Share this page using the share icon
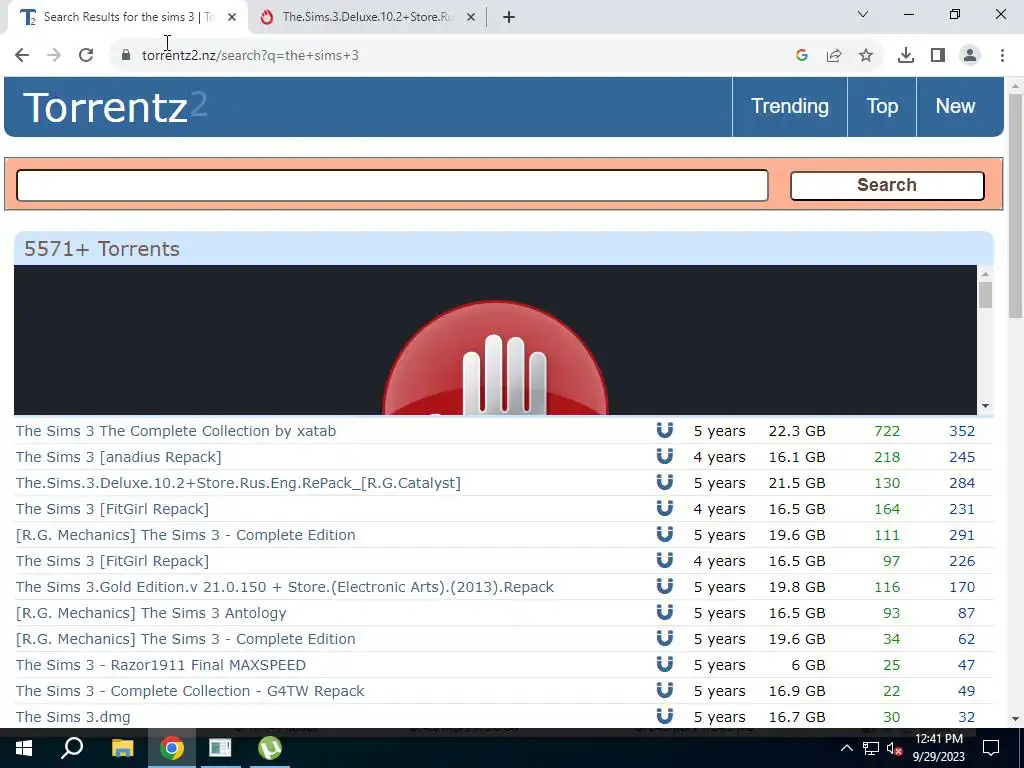Screen dimensions: 1024x768 point(834,56)
